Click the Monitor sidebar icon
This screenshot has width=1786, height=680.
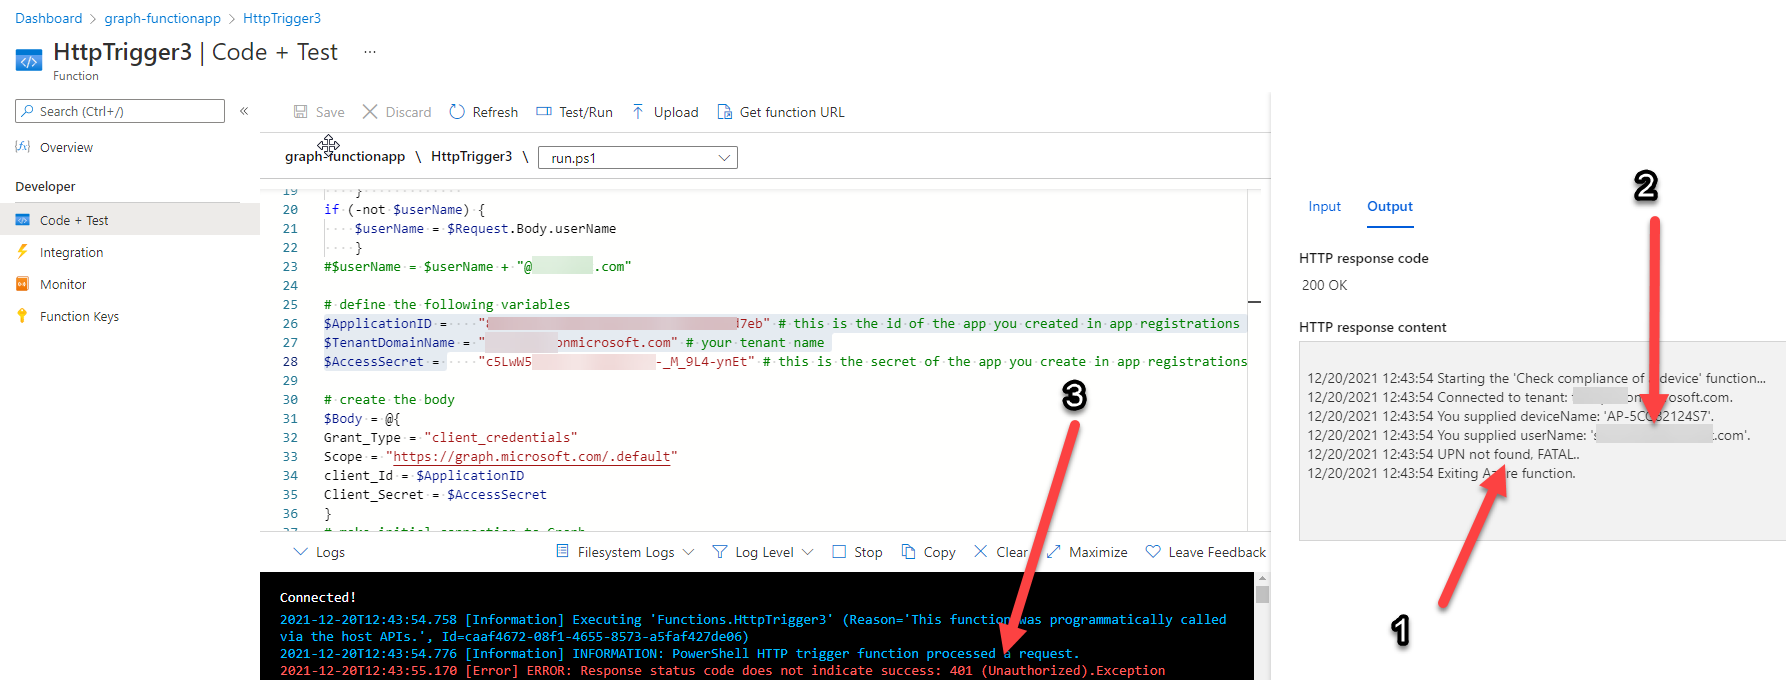22,284
